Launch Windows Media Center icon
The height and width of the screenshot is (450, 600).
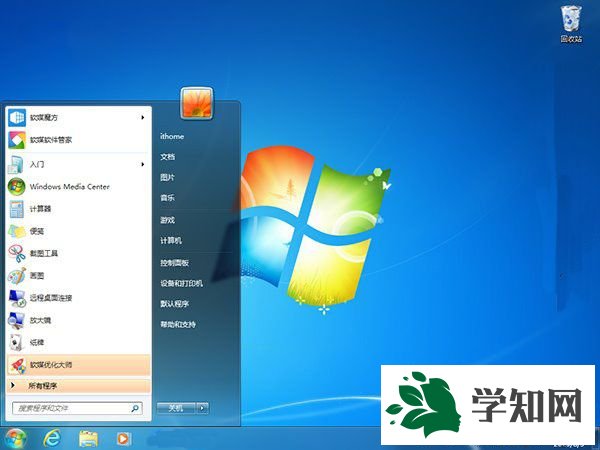pos(16,187)
